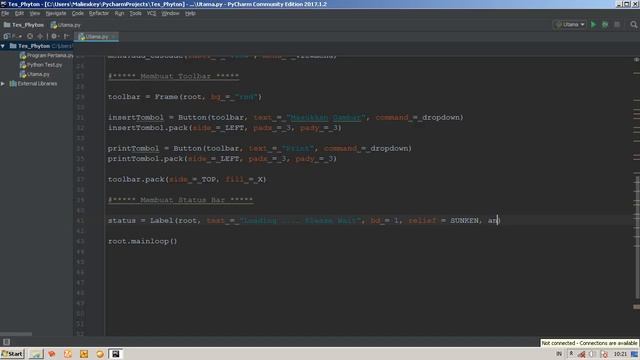Click scroll from source target icon
This screenshot has width=640, height=360.
pos(30,36)
